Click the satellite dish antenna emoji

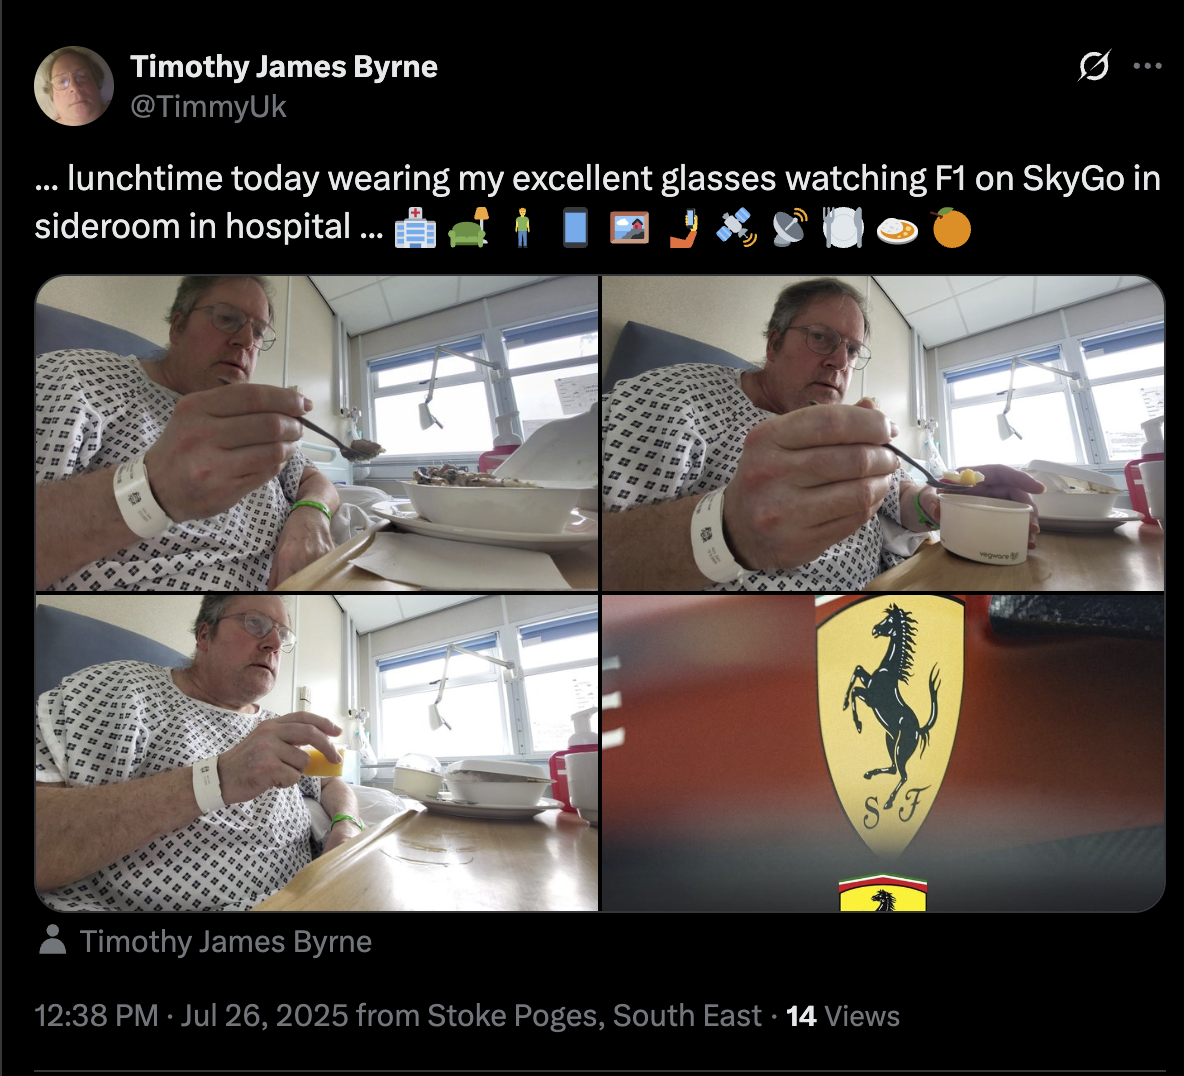tap(791, 228)
